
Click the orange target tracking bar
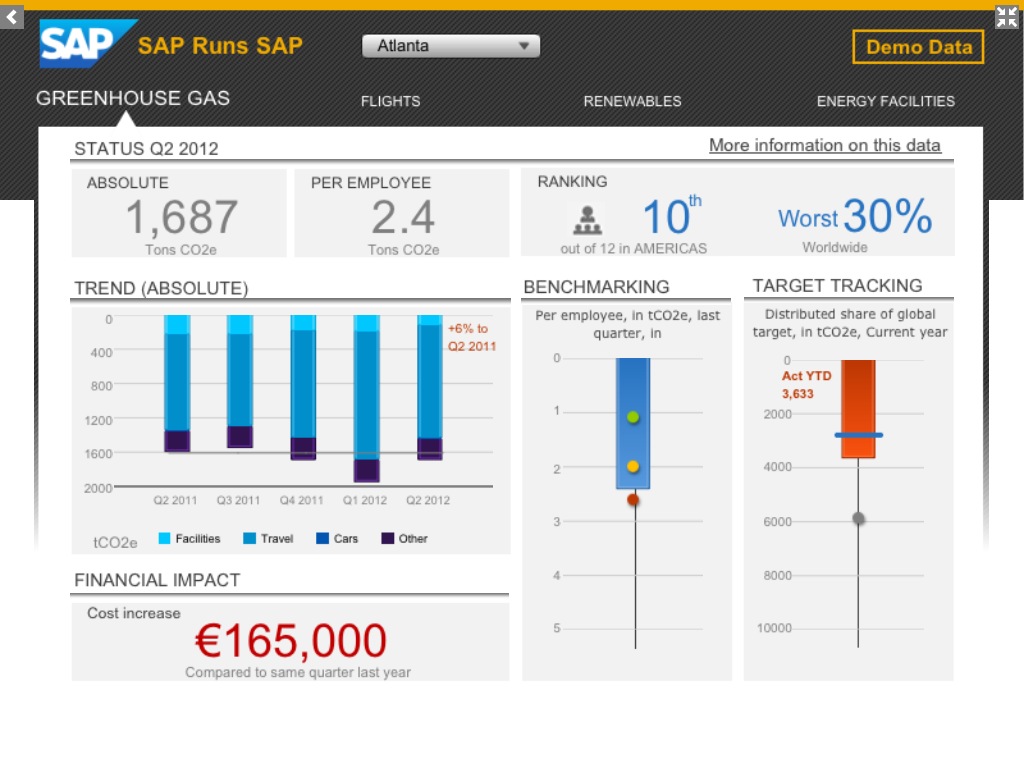coord(858,409)
